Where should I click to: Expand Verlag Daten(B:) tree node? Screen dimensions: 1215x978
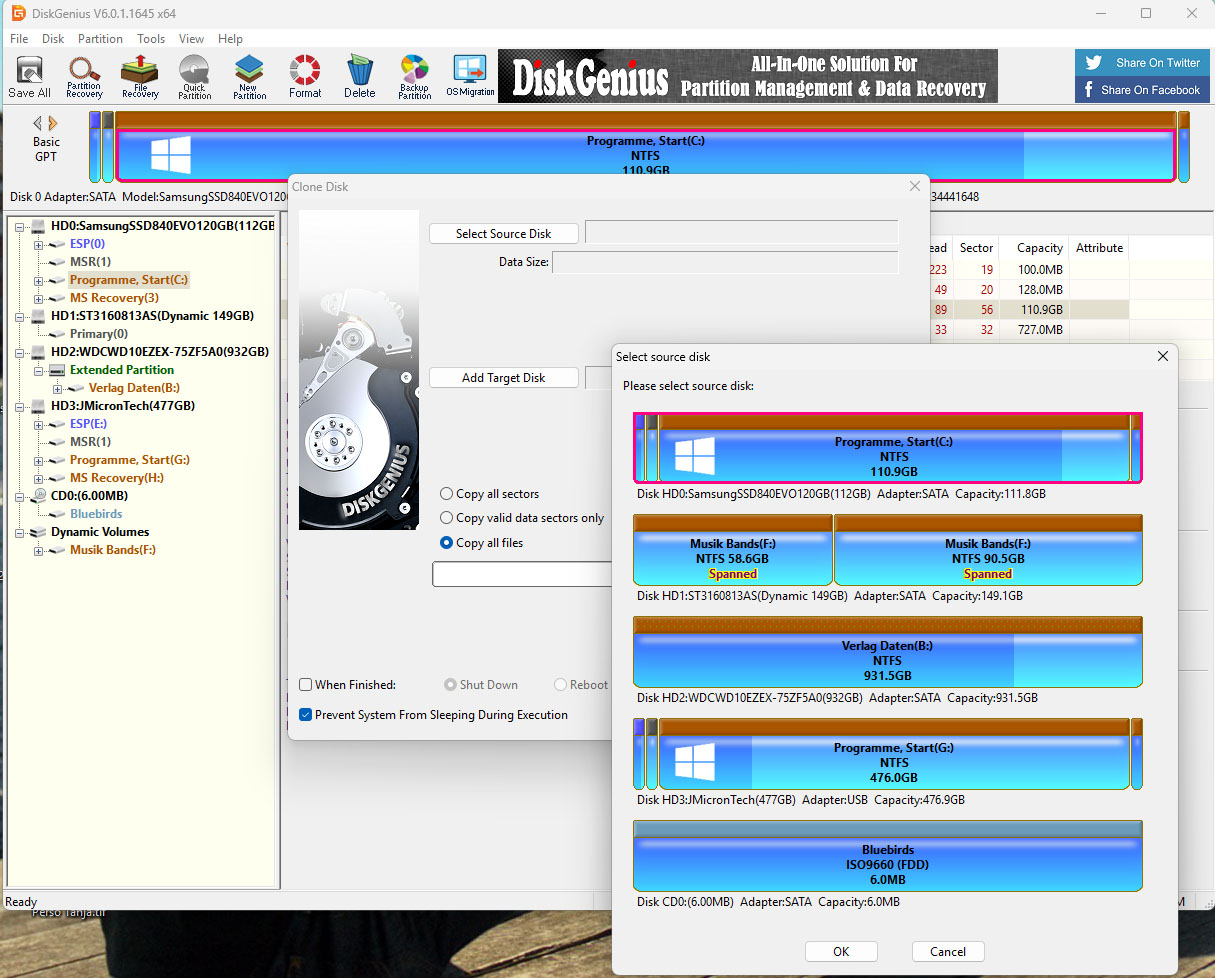(x=57, y=388)
